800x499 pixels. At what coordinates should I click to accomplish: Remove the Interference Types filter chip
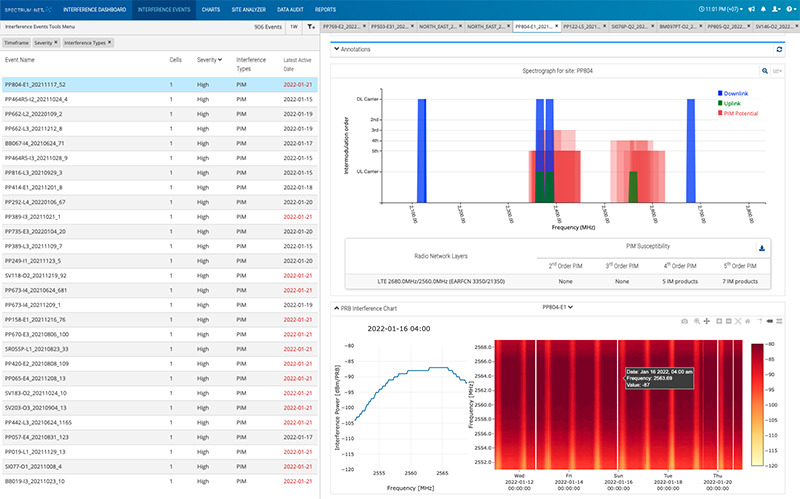[x=109, y=42]
